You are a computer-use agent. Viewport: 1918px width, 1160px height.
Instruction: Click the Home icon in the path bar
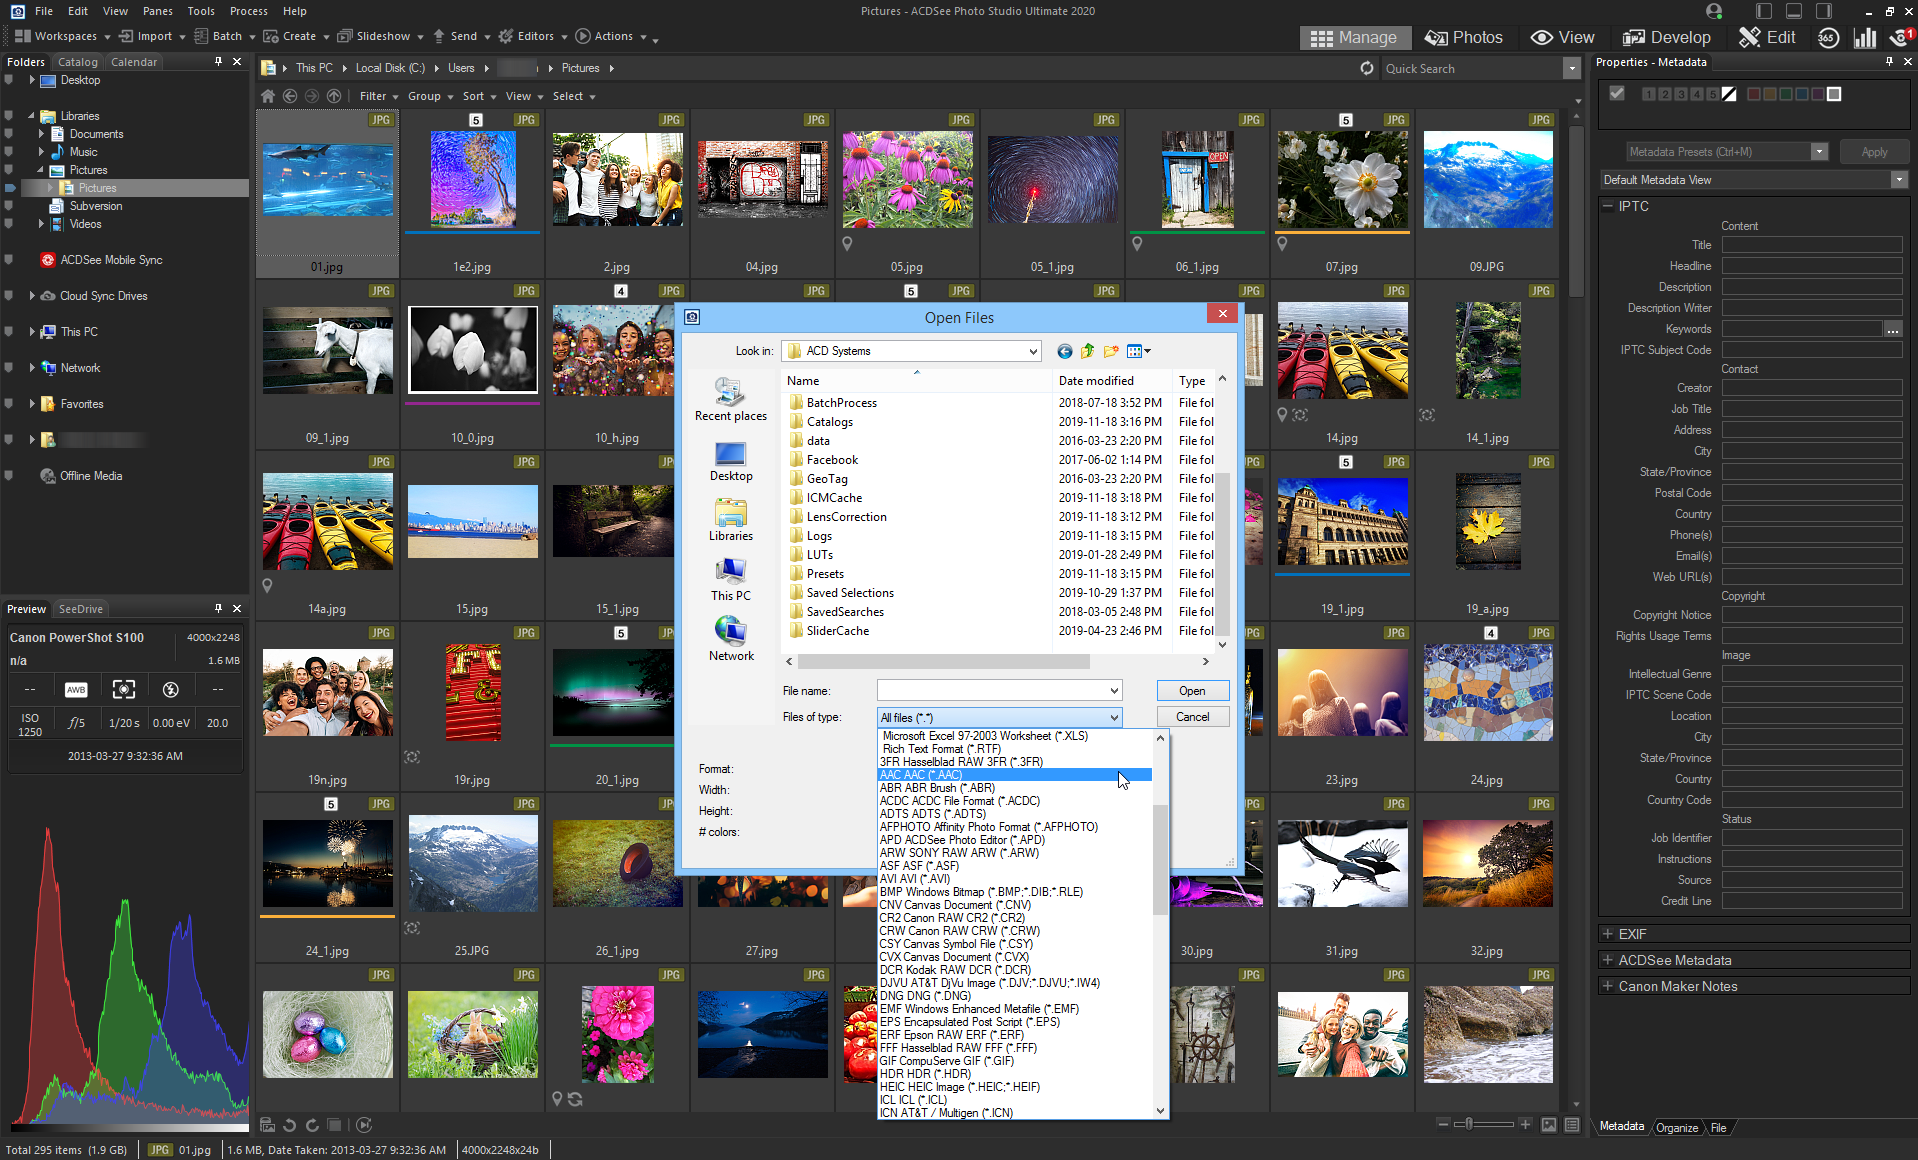point(267,96)
